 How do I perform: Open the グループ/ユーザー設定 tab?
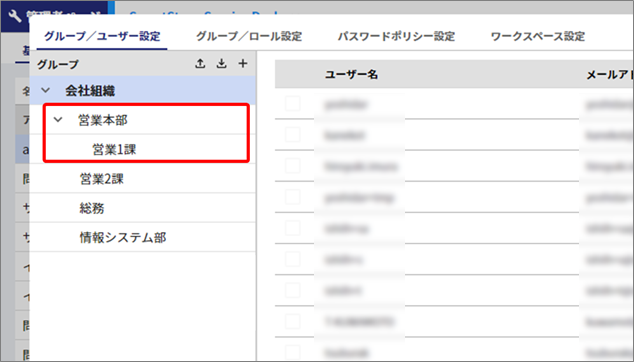coord(102,36)
